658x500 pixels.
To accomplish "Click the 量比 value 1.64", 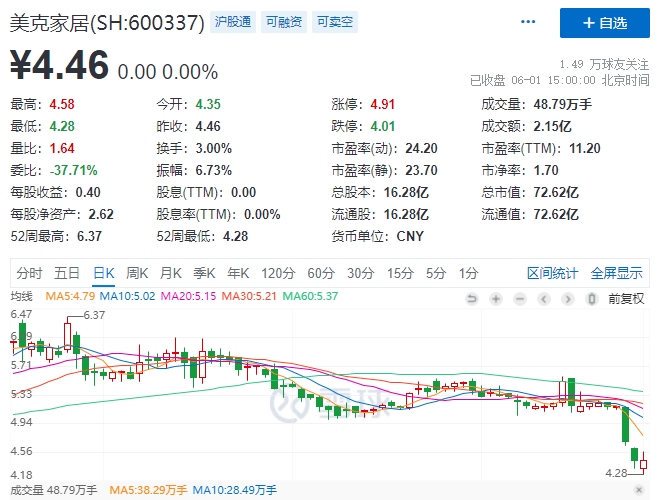I will (62, 148).
